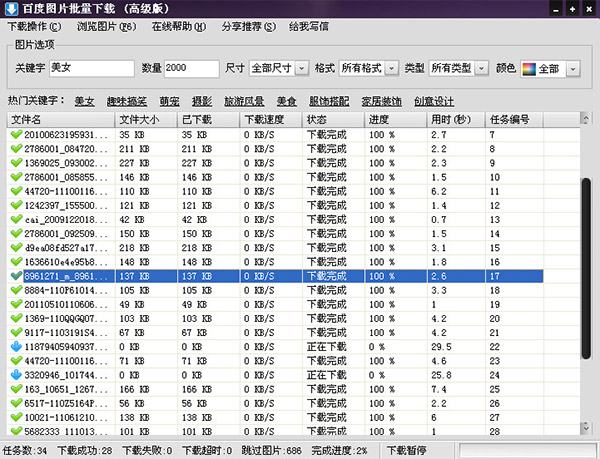Click green checkmark icon of task 14 row

pyautogui.click(x=16, y=233)
